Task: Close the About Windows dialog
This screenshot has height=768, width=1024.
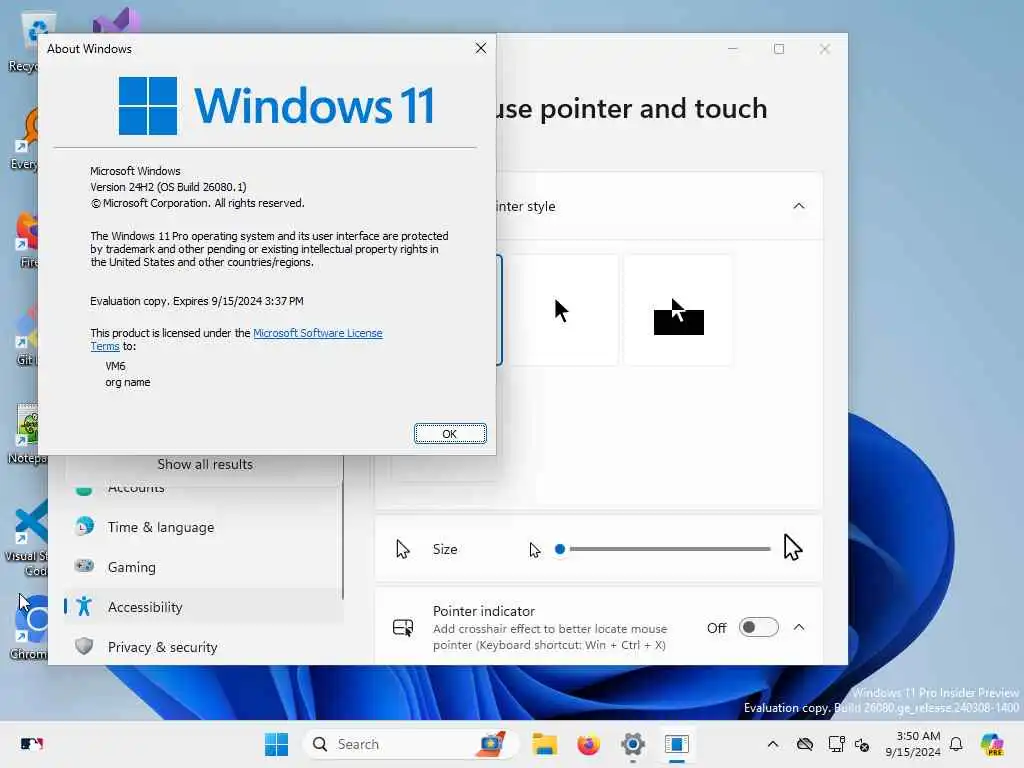Action: pyautogui.click(x=481, y=48)
